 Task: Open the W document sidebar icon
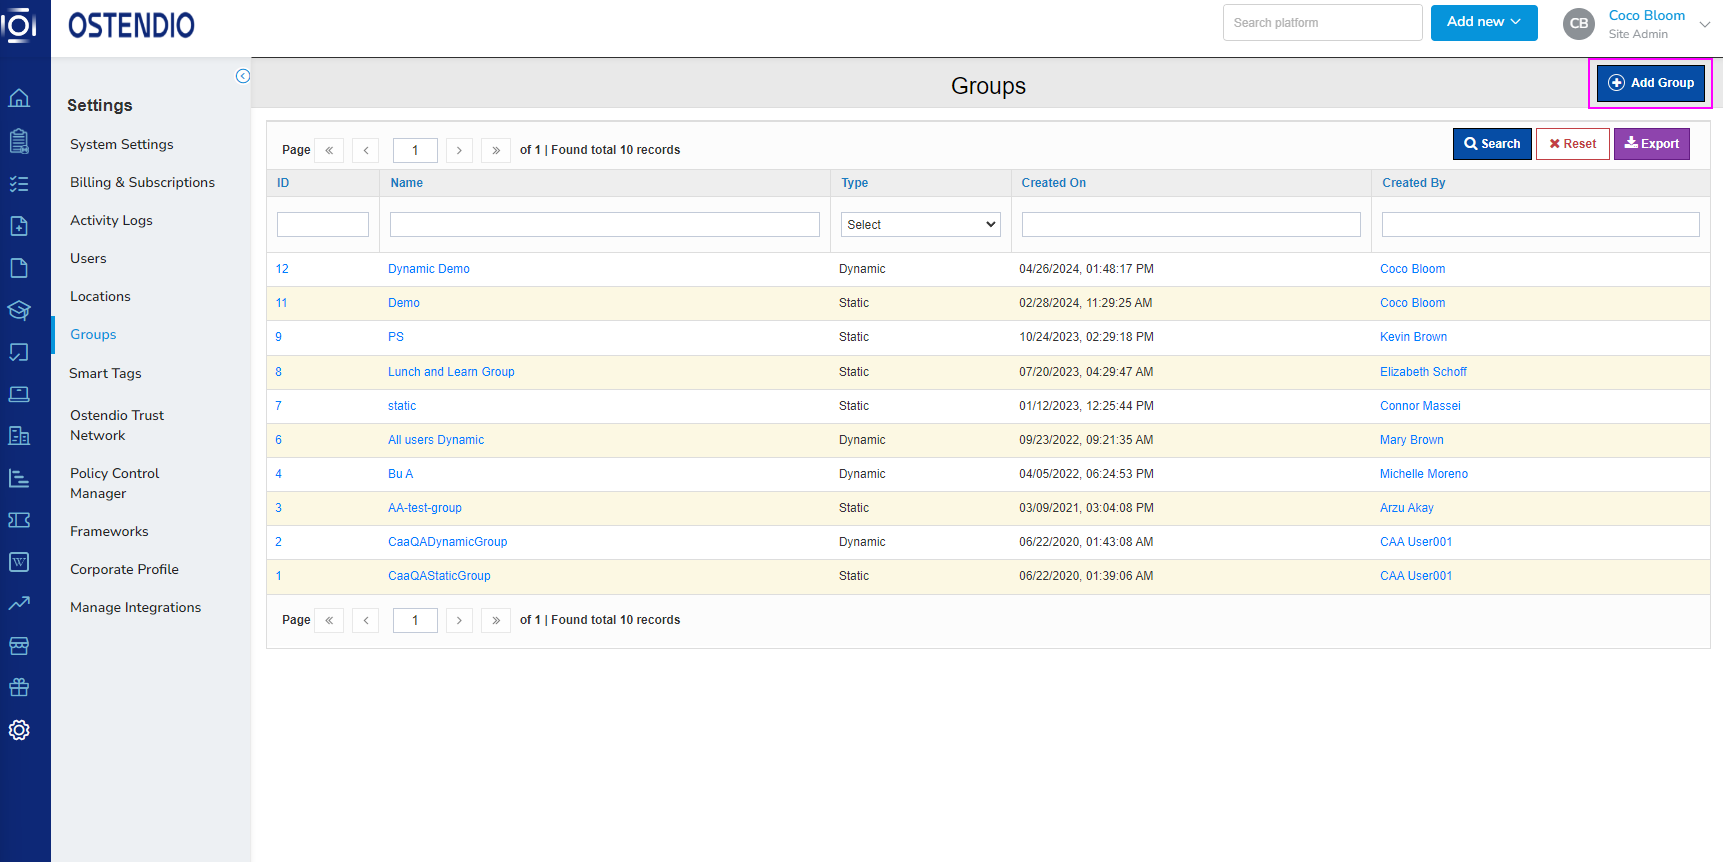19,562
